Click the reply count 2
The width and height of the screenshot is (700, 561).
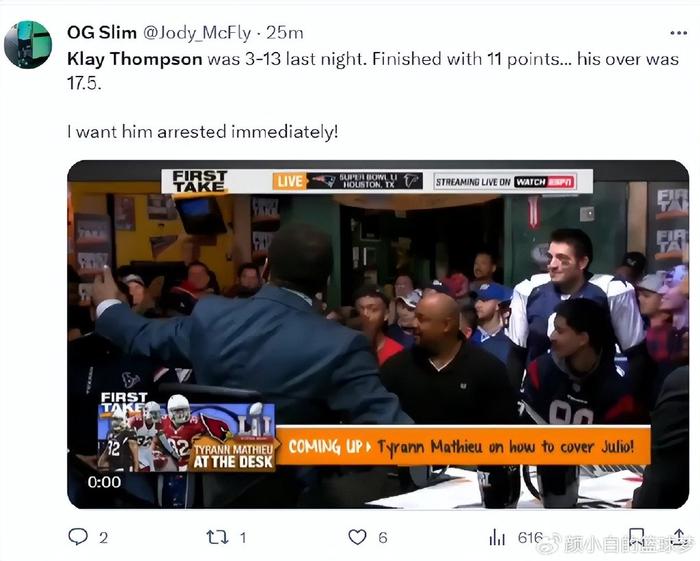(x=103, y=538)
